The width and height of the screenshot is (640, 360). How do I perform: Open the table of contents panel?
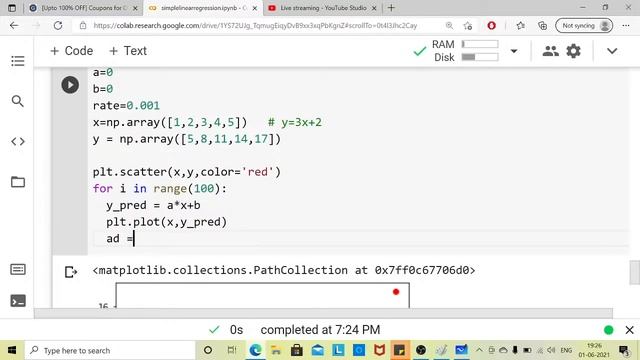[x=18, y=61]
